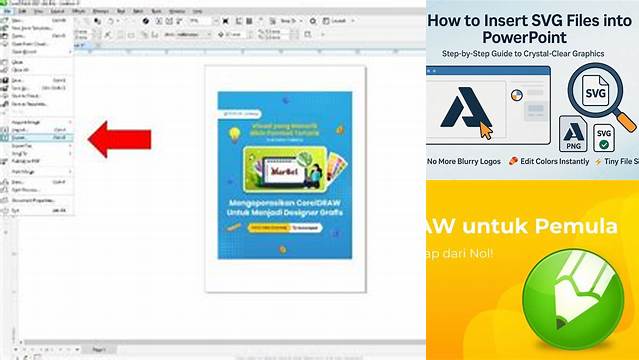Open the File menu tab
The image size is (639, 360).
coord(7,11)
